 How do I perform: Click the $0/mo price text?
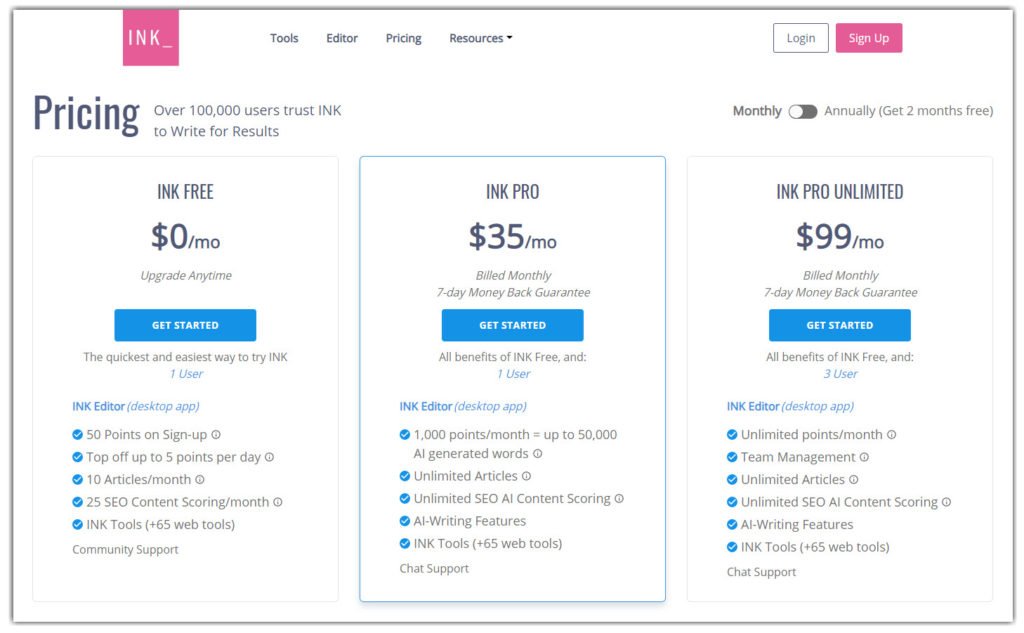(x=185, y=236)
